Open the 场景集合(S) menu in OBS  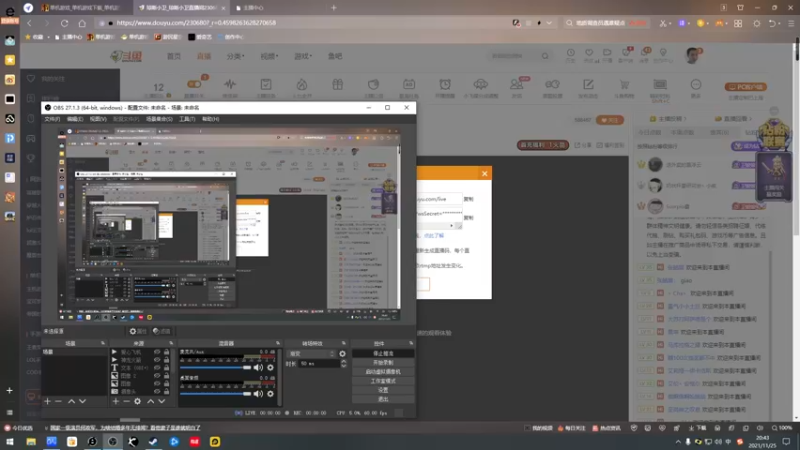coord(159,119)
